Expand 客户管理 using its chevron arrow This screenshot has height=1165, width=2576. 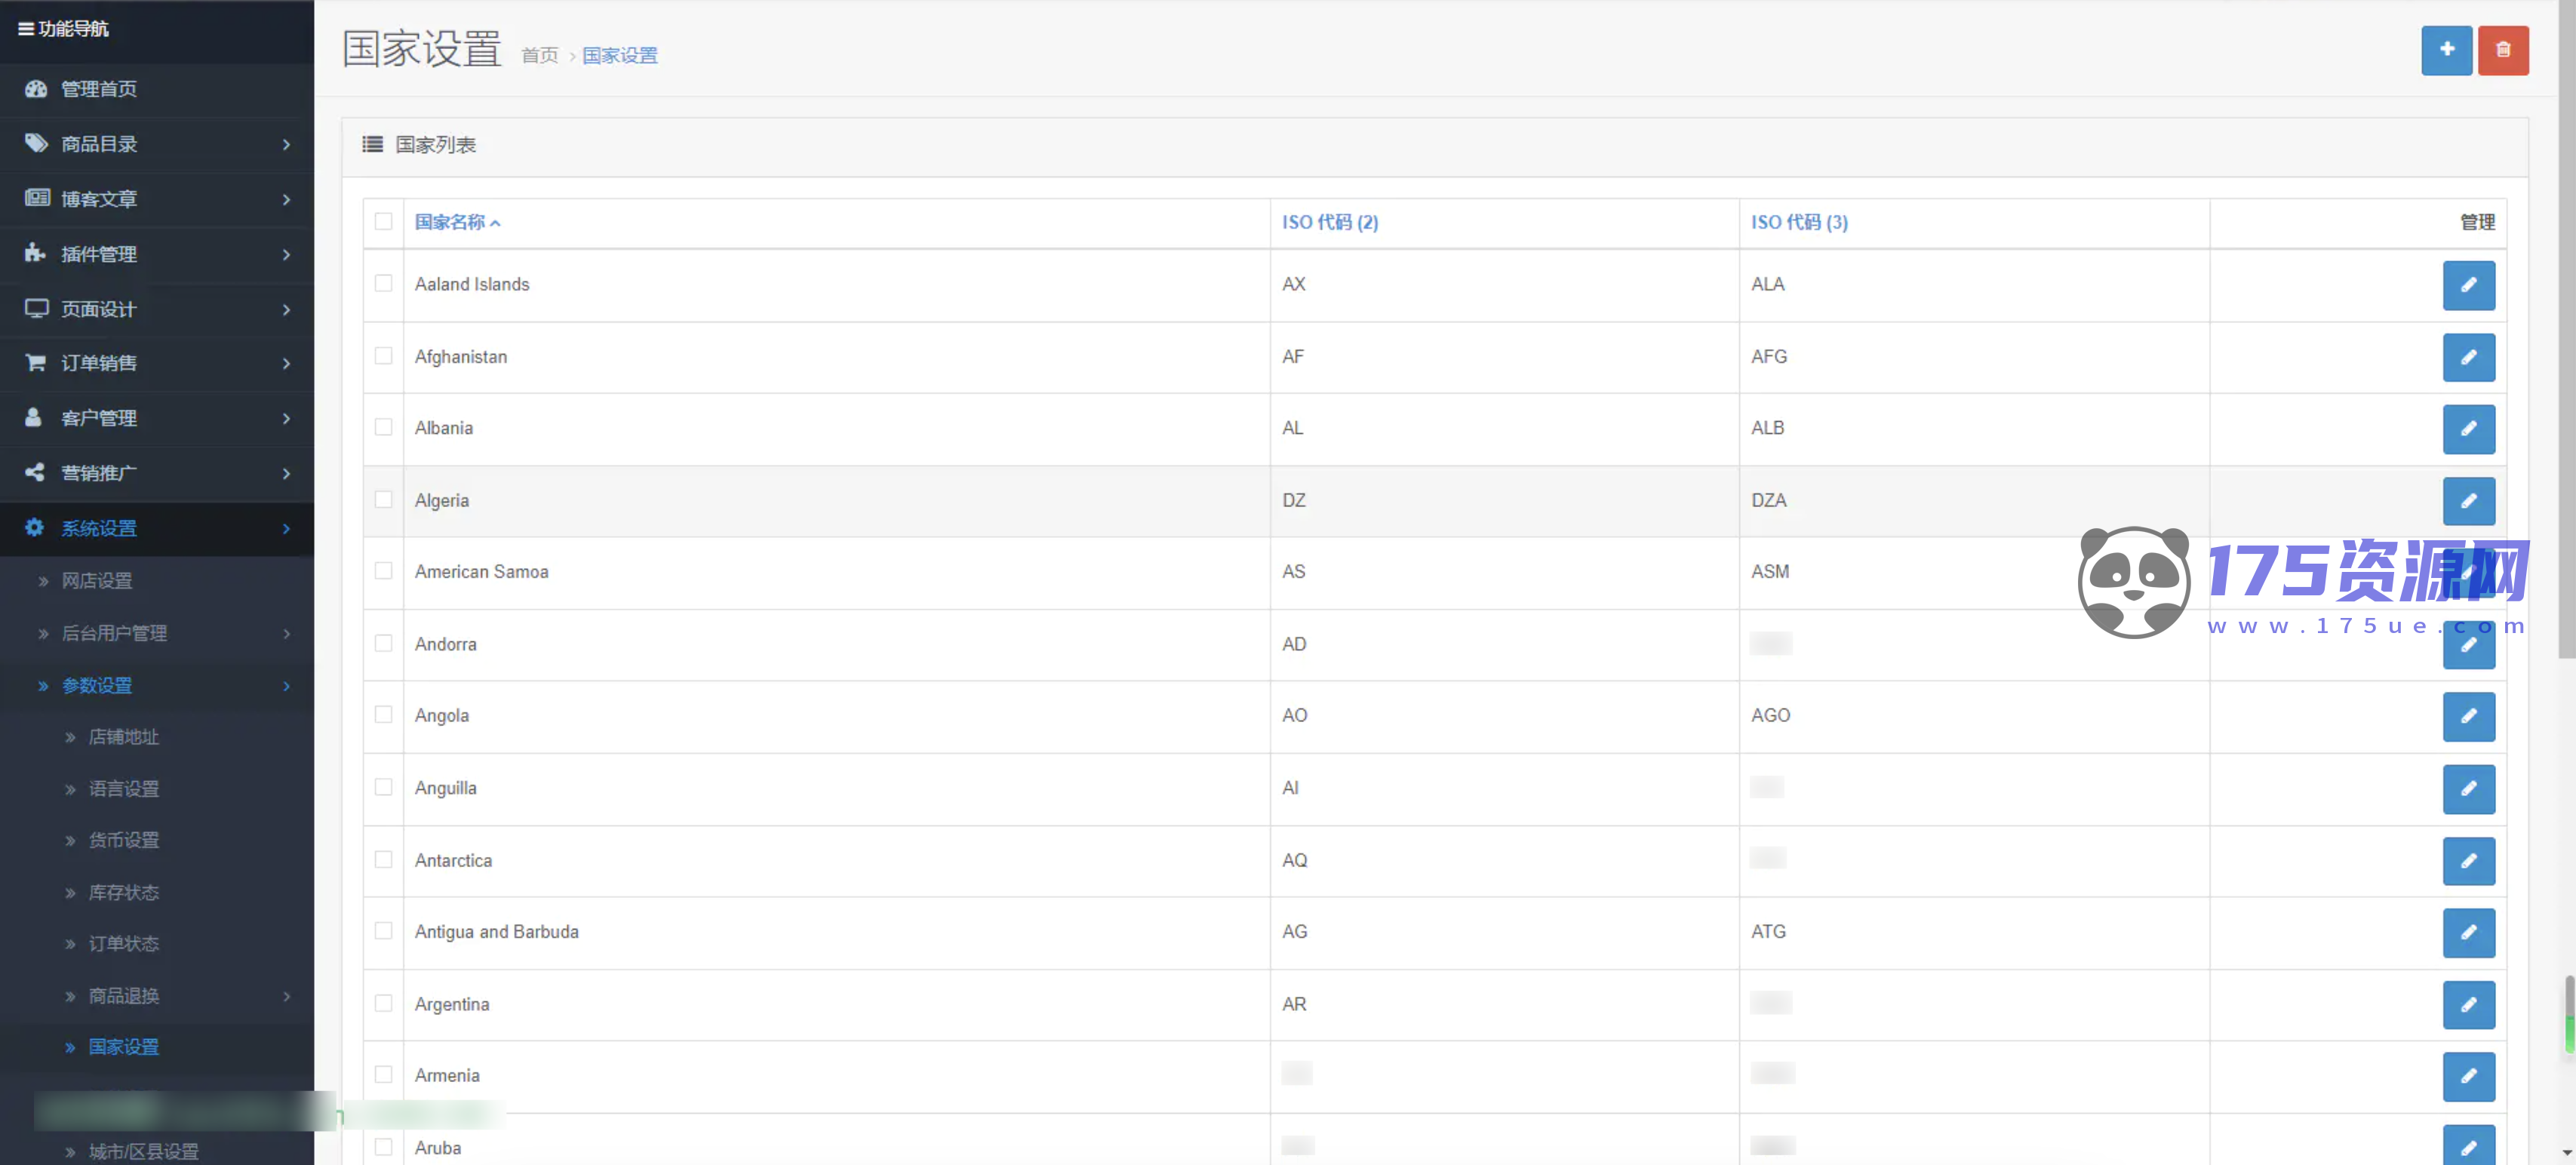click(x=286, y=419)
